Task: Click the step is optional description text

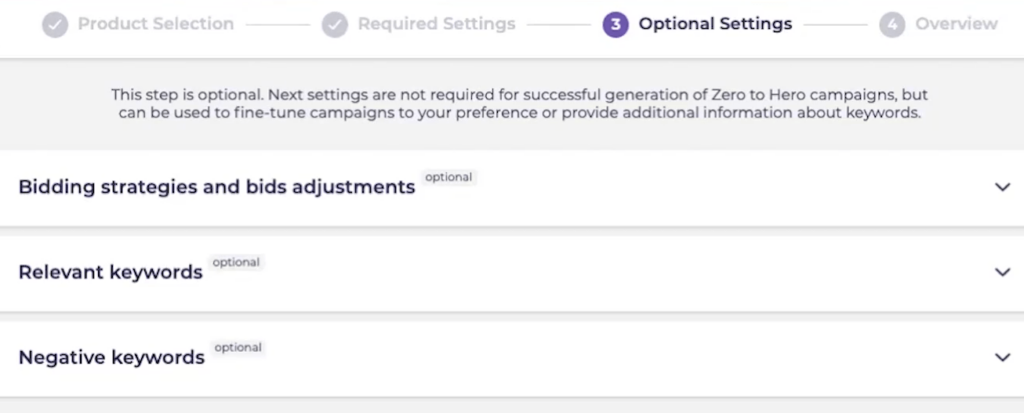Action: point(519,104)
